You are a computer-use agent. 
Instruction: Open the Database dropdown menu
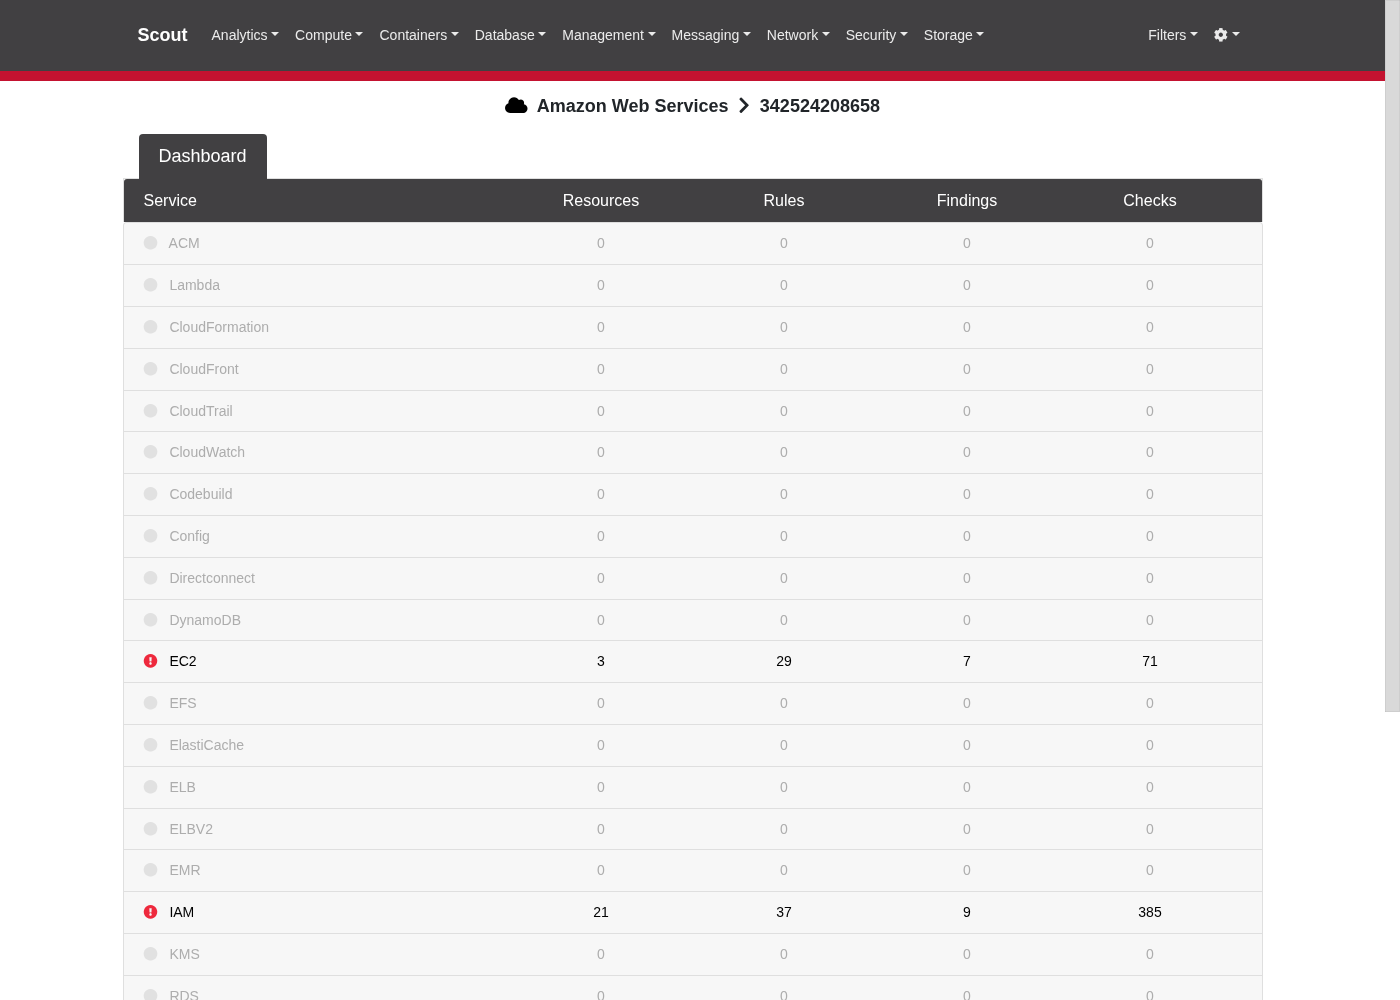point(510,35)
